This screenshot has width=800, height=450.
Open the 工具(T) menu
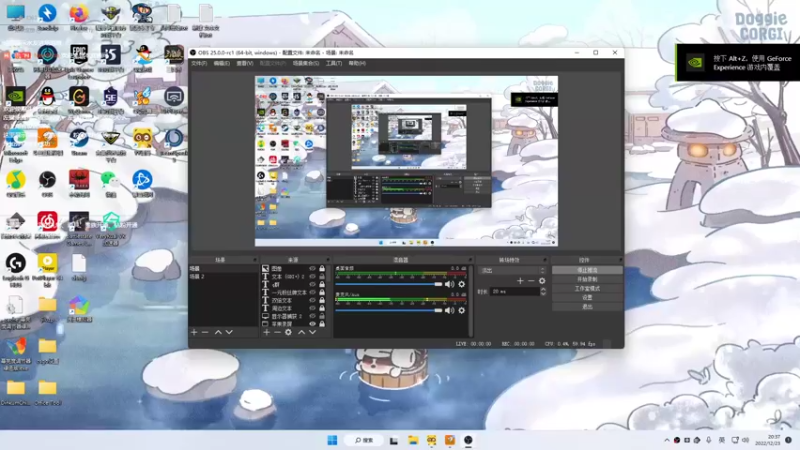coord(334,63)
